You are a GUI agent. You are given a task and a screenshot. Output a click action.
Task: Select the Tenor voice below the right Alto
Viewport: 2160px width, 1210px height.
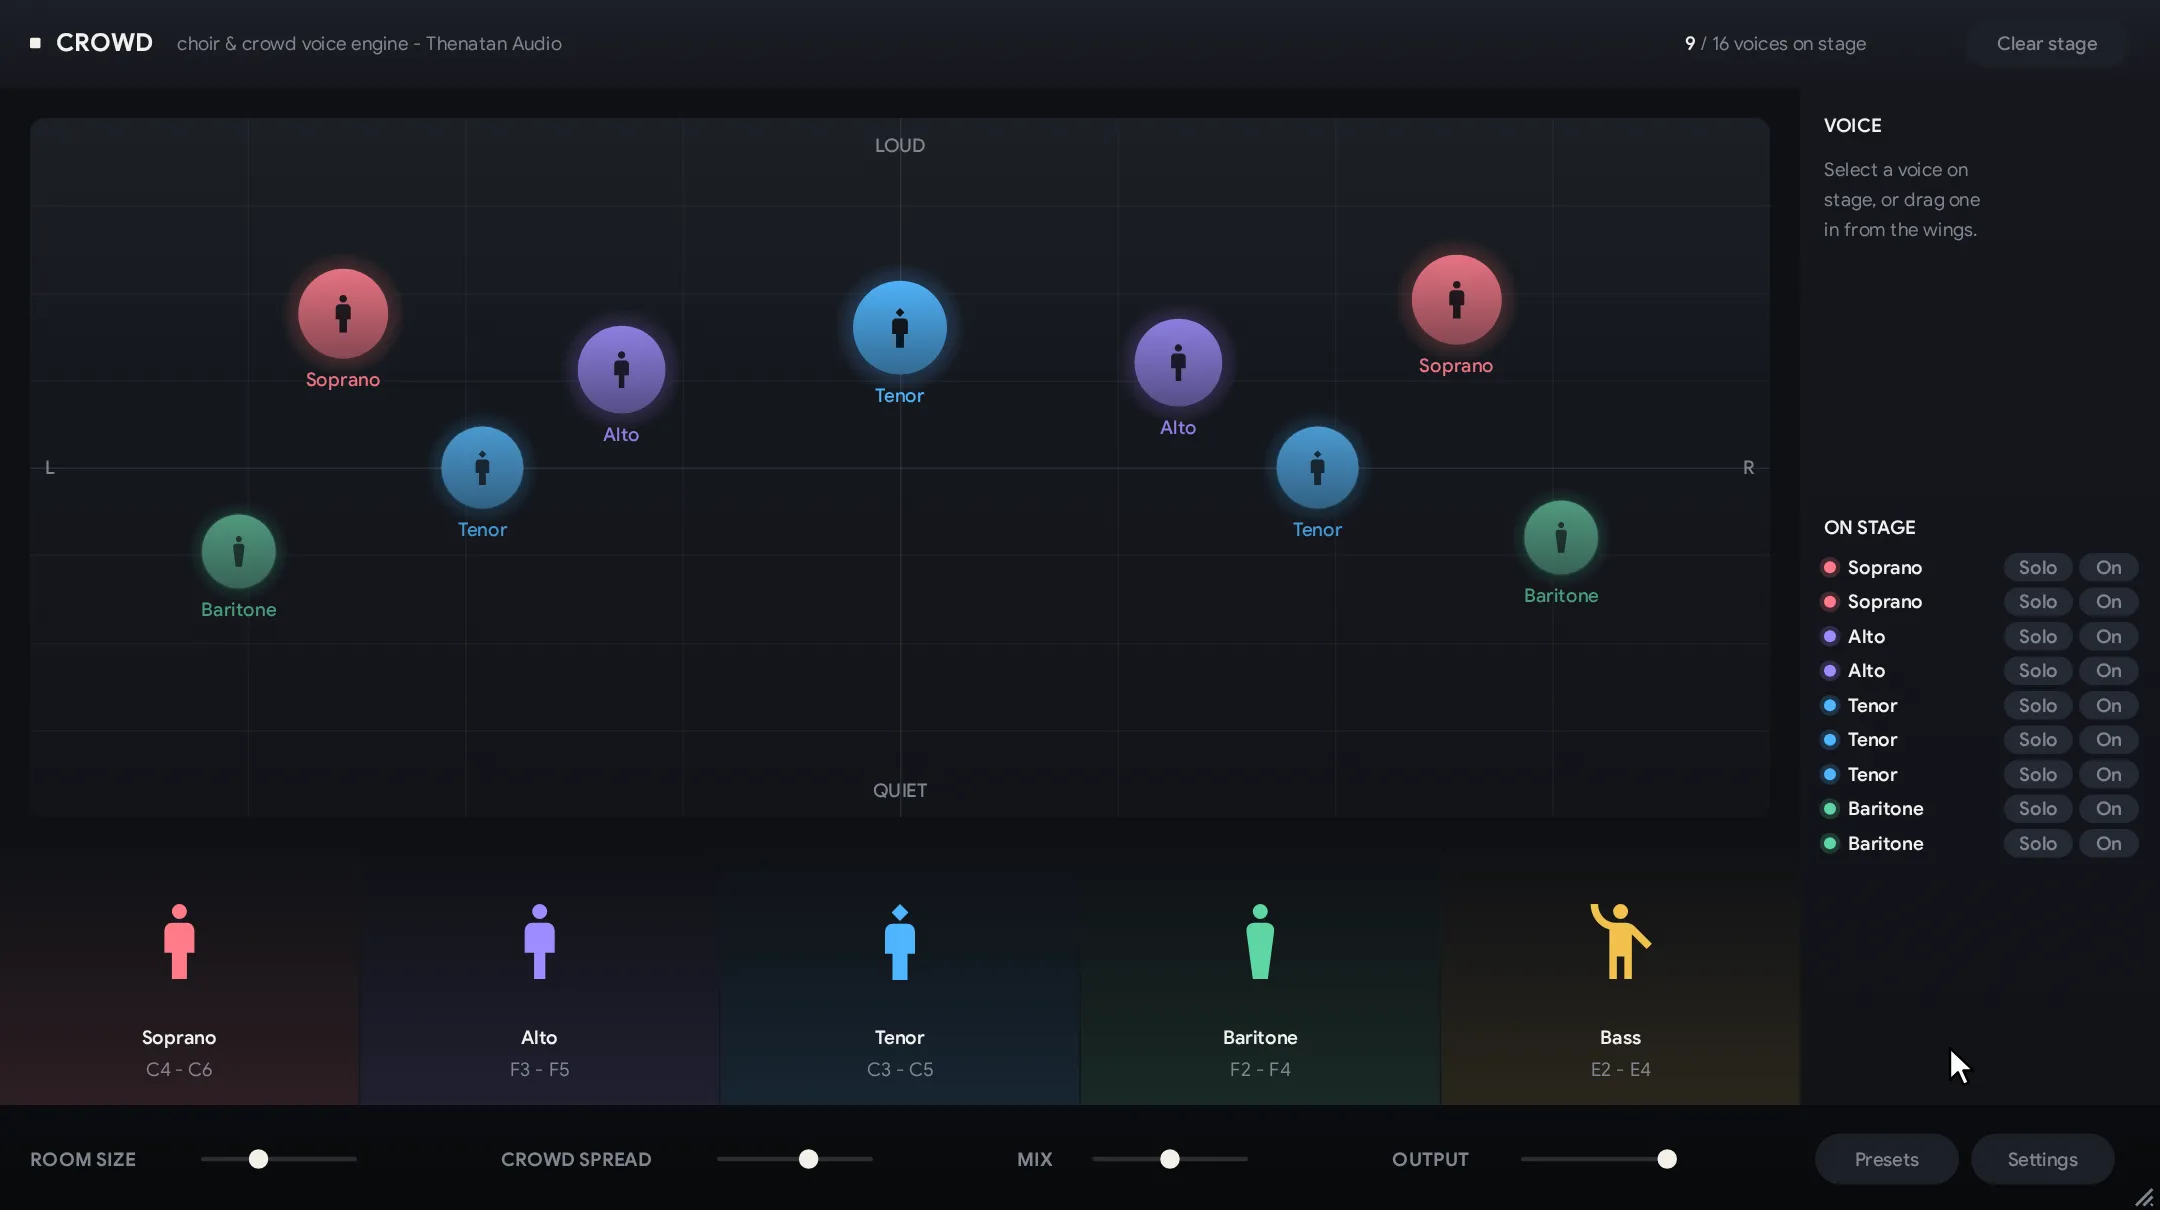1317,468
